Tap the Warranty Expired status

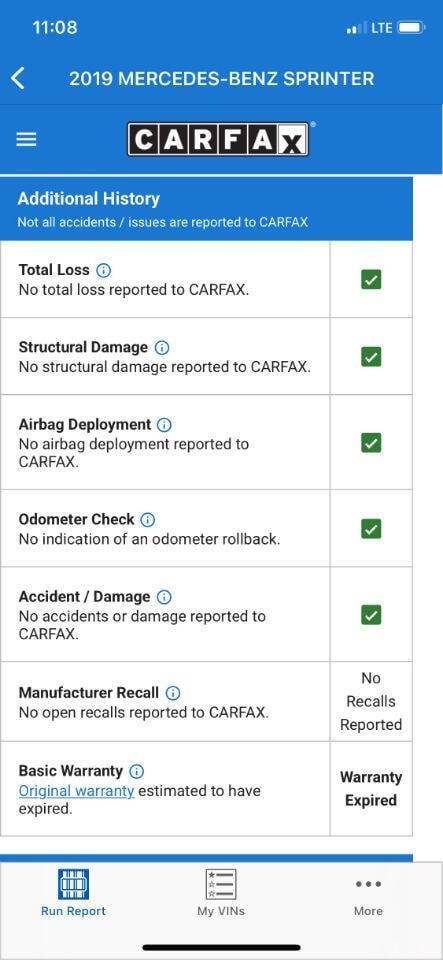(371, 789)
